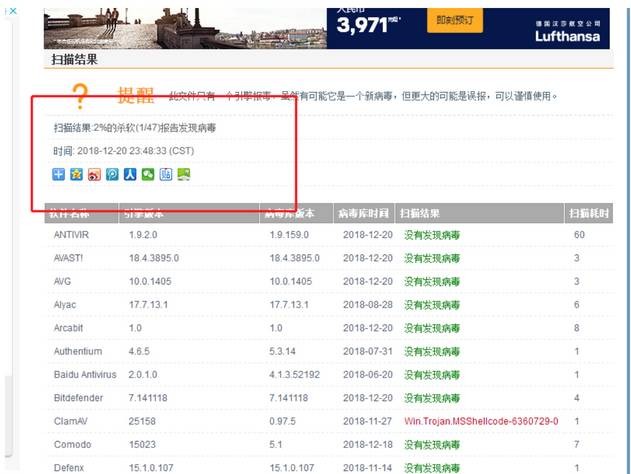Share to QZone with the star icon
Image resolution: width=631 pixels, height=474 pixels.
[76, 174]
